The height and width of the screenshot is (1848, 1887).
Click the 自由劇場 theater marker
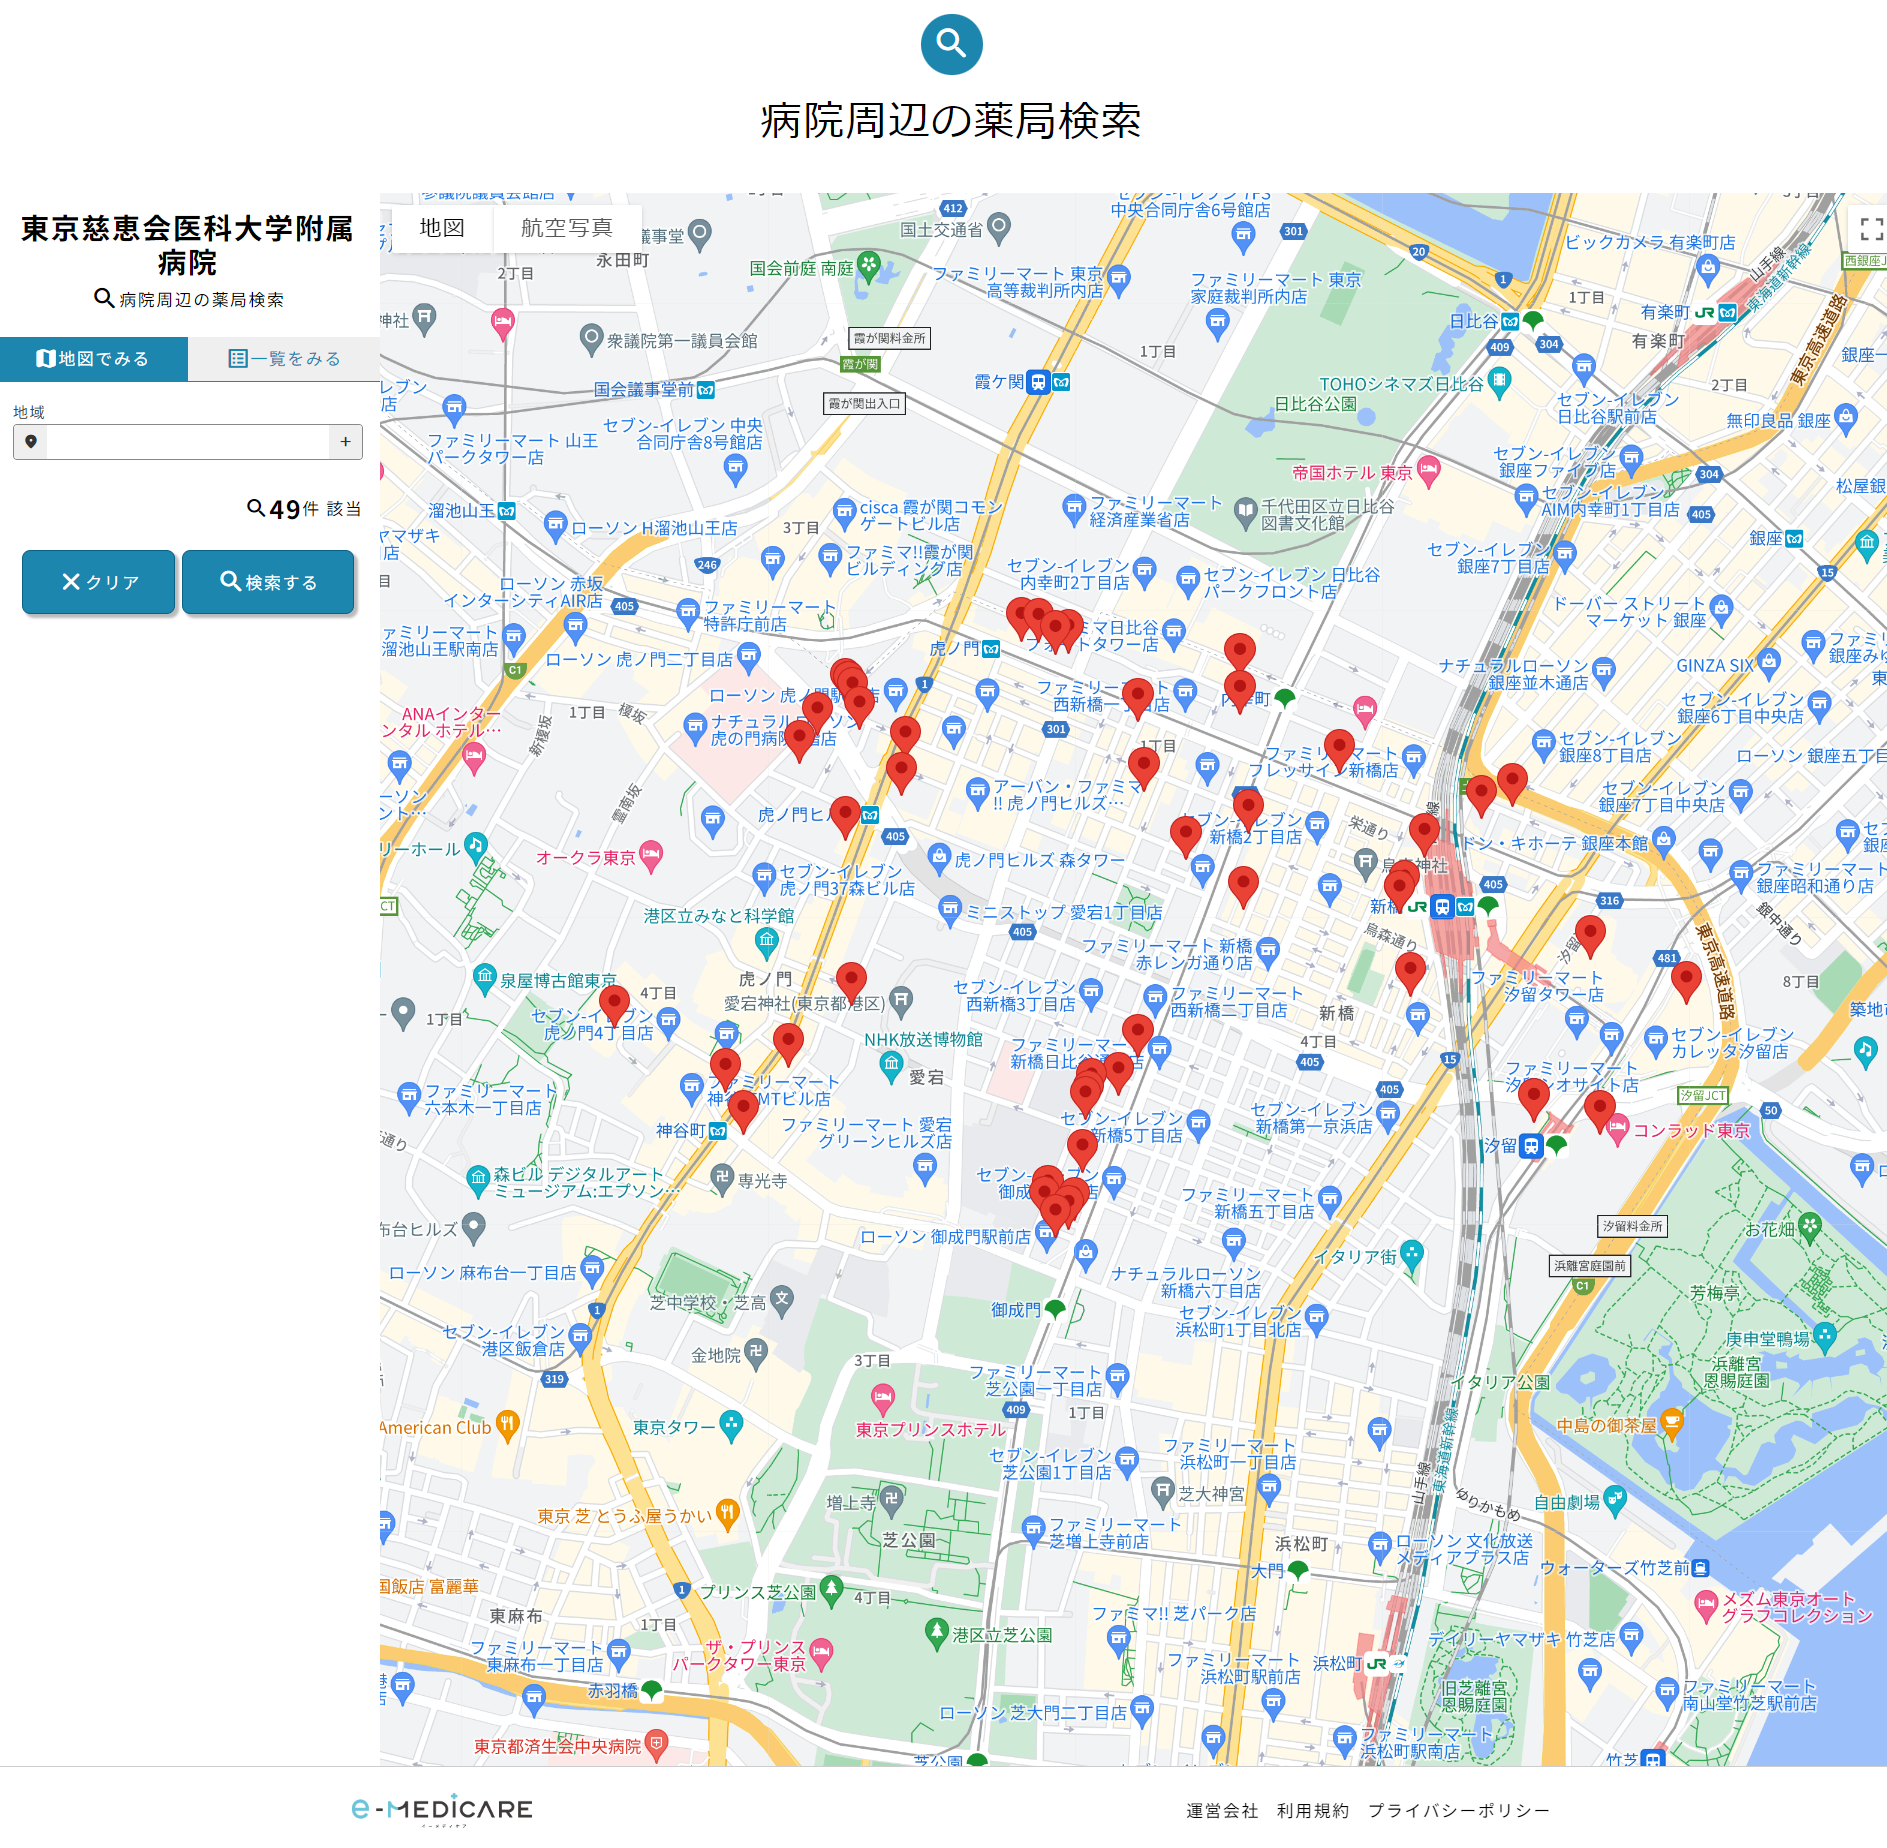1614,1499
